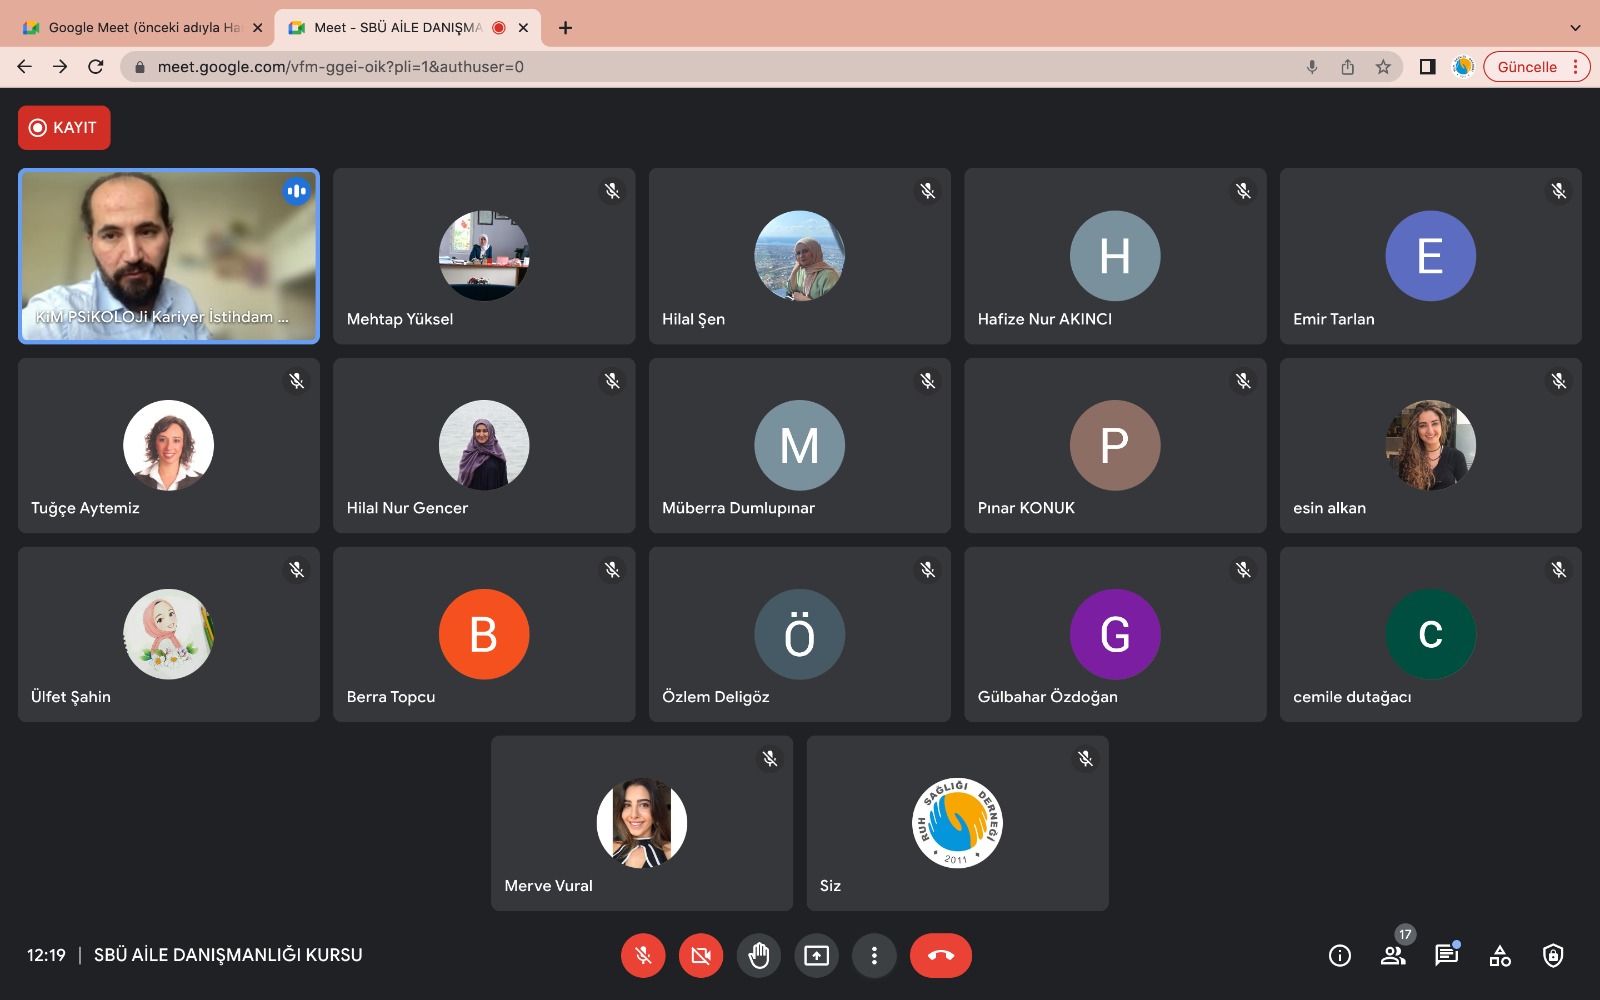This screenshot has width=1600, height=1000.
Task: Click the red KAYIT recording button
Action: click(x=64, y=128)
